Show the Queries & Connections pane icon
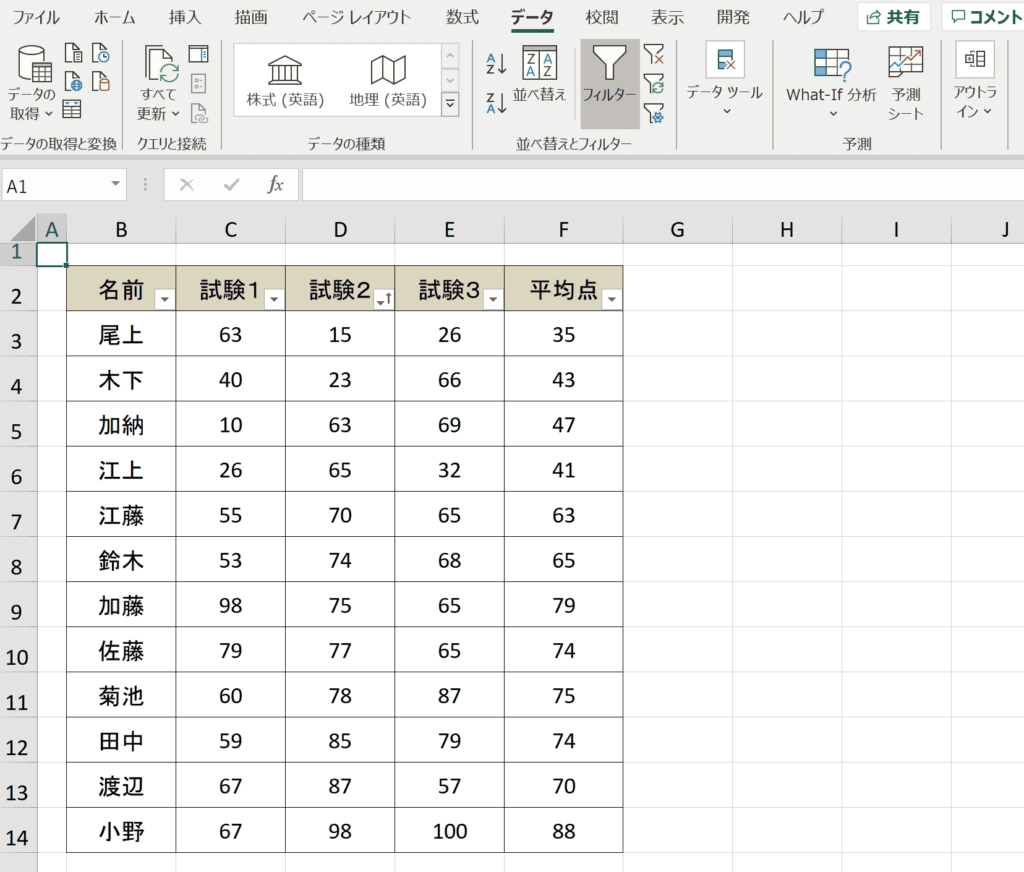This screenshot has width=1024, height=872. [198, 54]
